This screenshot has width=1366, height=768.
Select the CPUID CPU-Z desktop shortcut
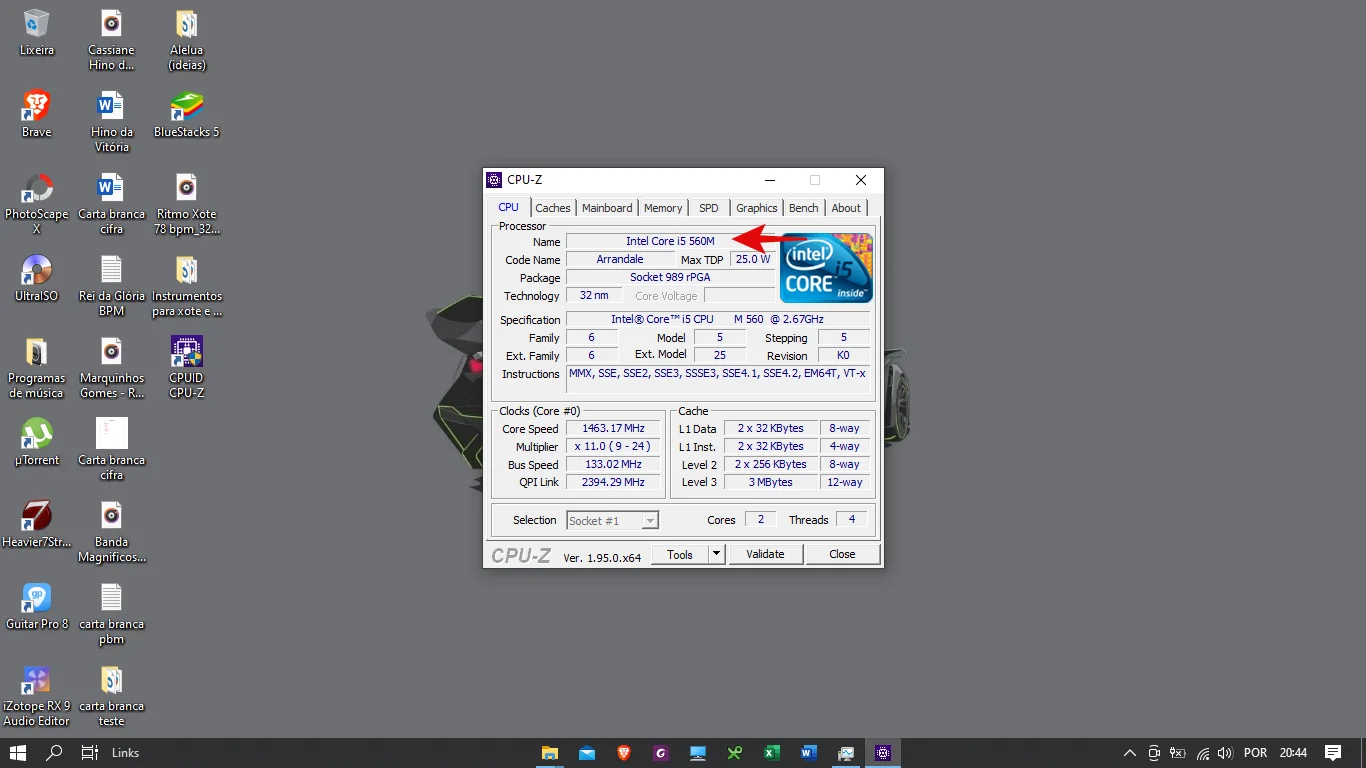pos(187,367)
